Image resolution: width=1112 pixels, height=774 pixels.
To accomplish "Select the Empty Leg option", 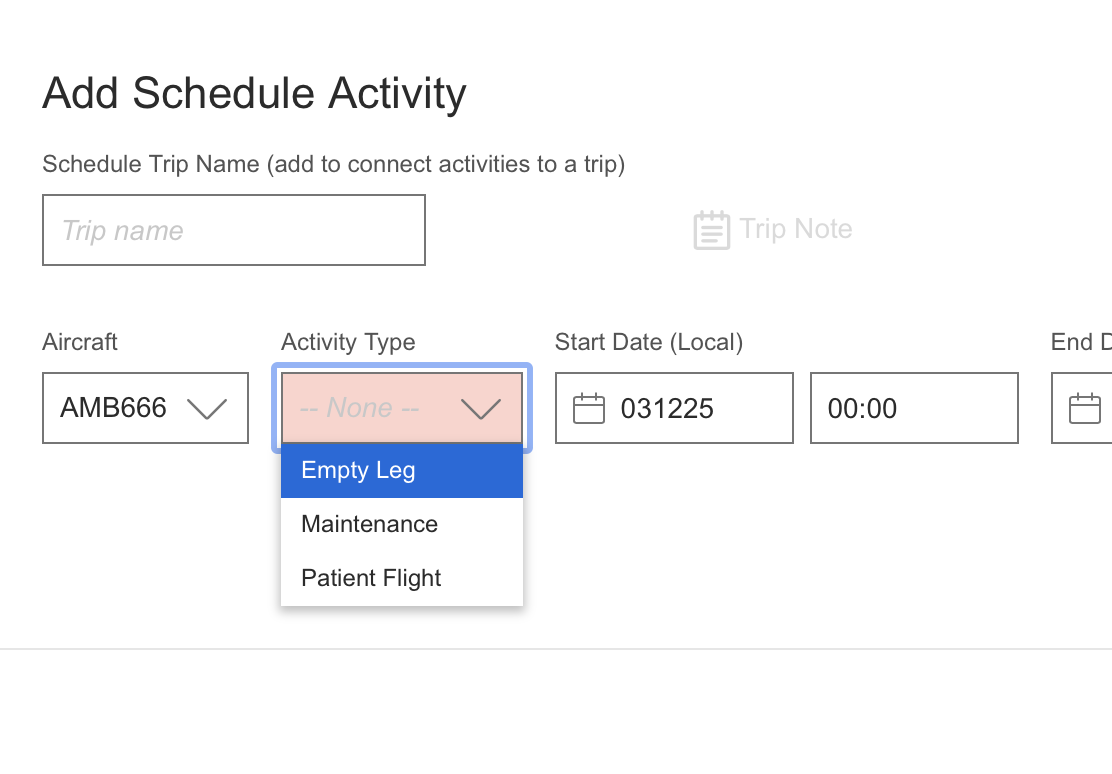I will click(358, 470).
